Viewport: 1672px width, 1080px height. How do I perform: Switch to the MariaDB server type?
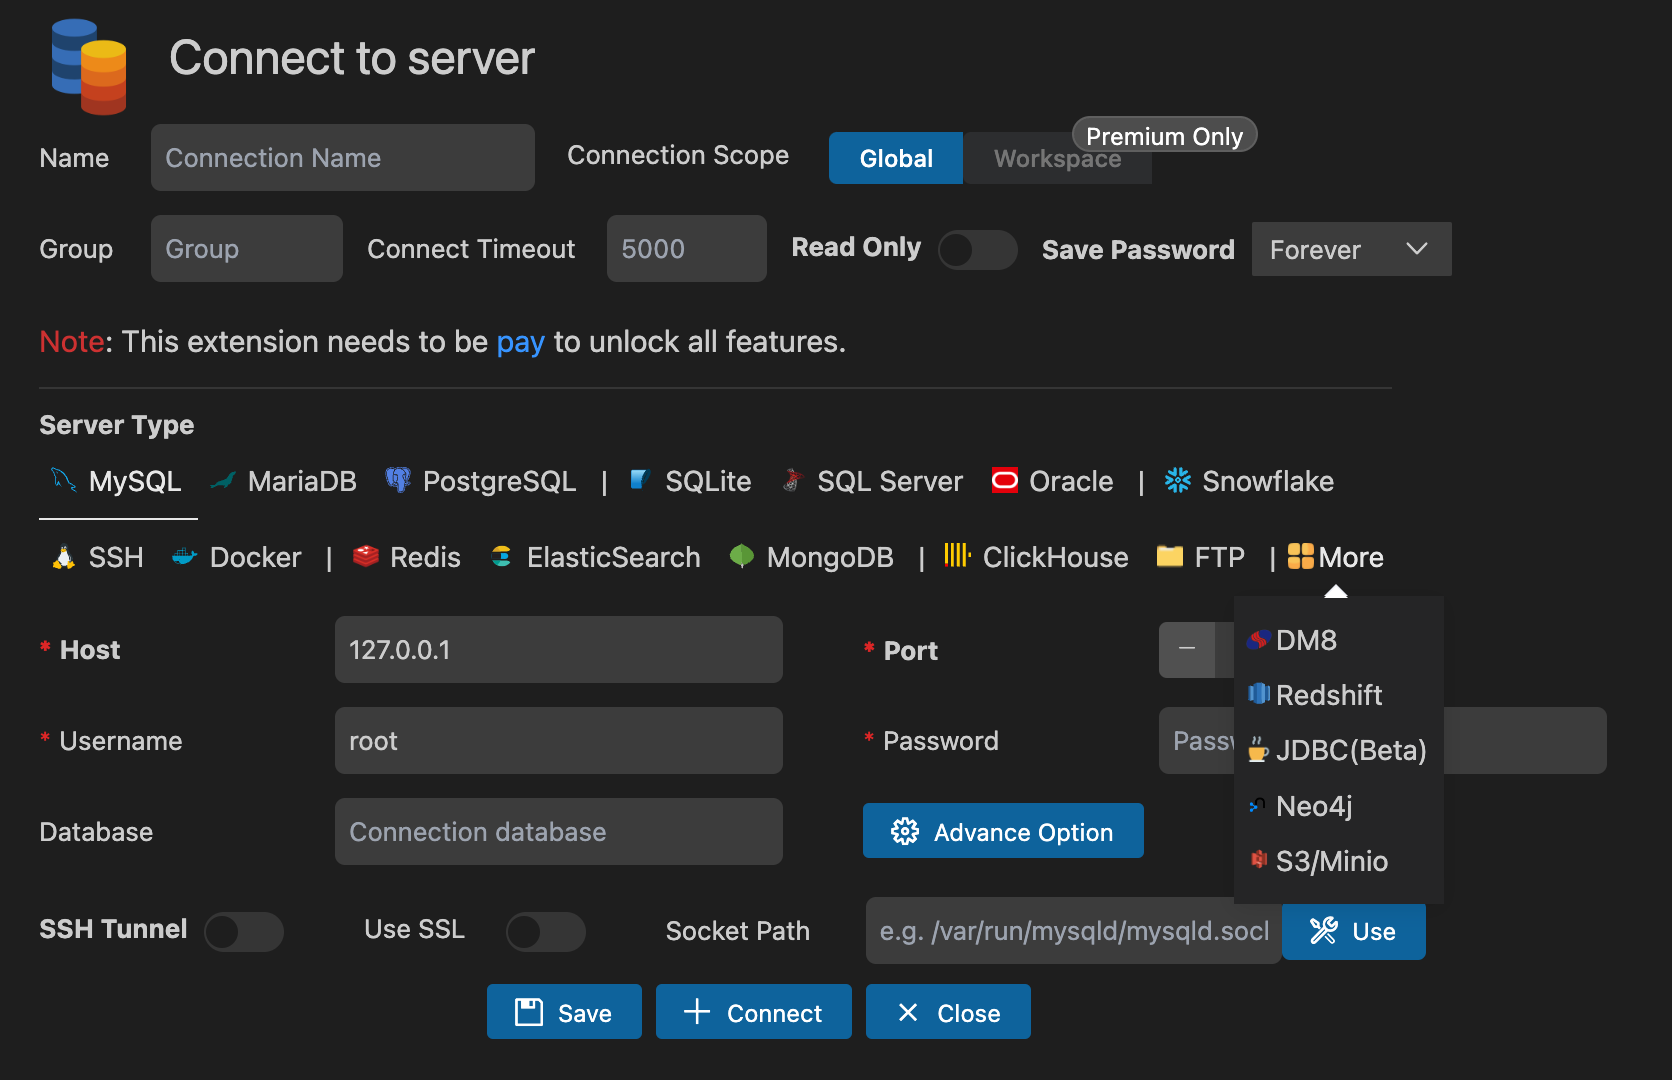[284, 482]
